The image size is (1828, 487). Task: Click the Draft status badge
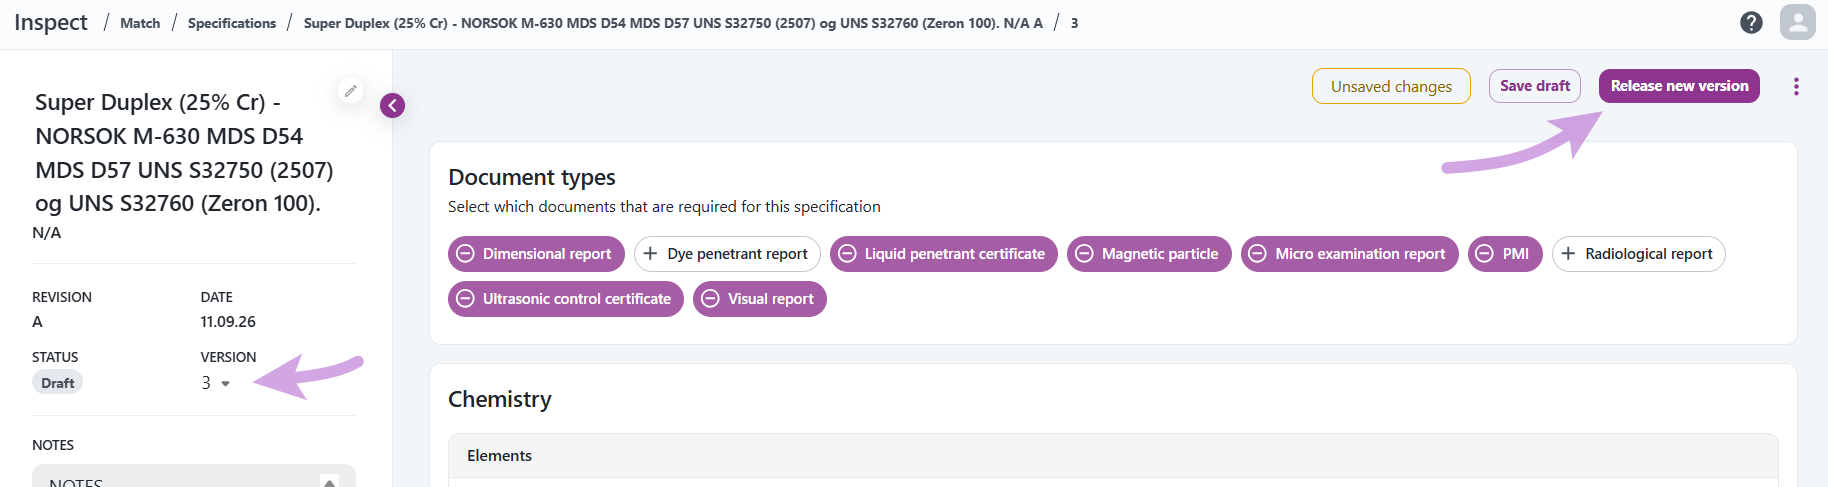[x=58, y=383]
